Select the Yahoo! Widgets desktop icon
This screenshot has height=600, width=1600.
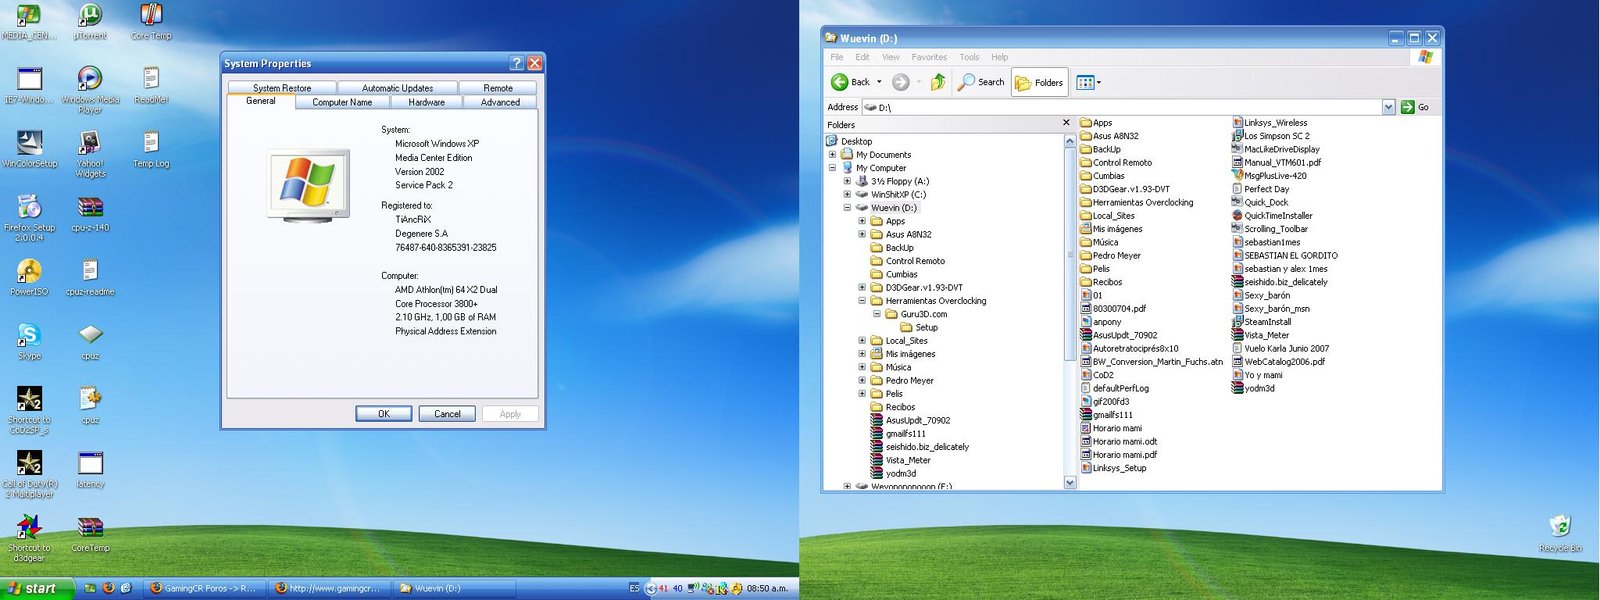click(90, 153)
